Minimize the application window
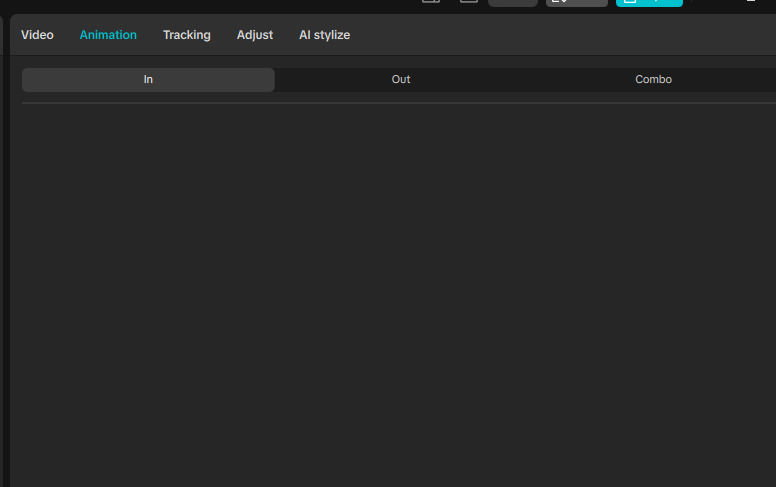 tap(751, 2)
